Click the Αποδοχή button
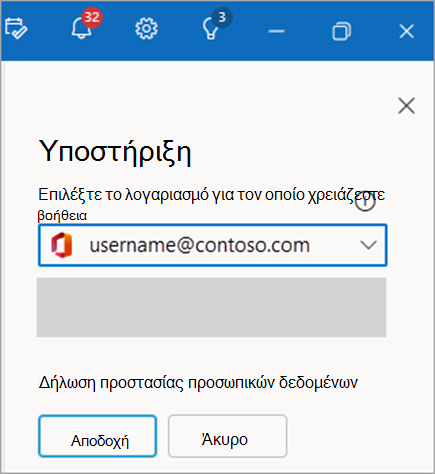The image size is (435, 474). (x=98, y=436)
